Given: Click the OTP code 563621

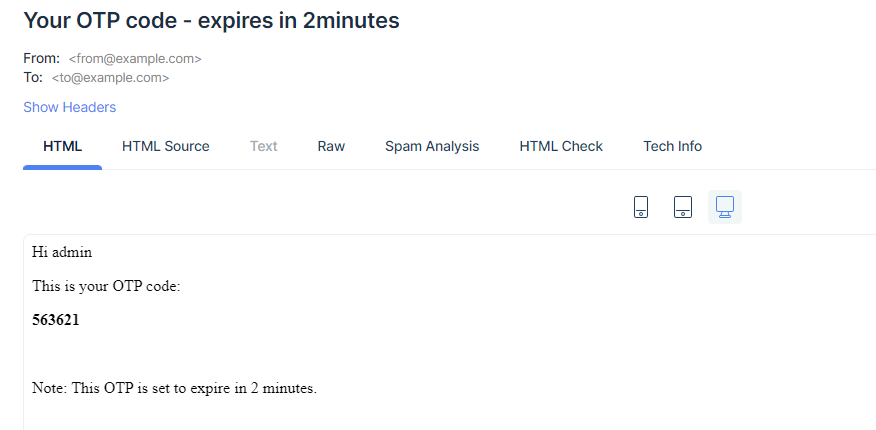Looking at the screenshot, I should [x=56, y=320].
